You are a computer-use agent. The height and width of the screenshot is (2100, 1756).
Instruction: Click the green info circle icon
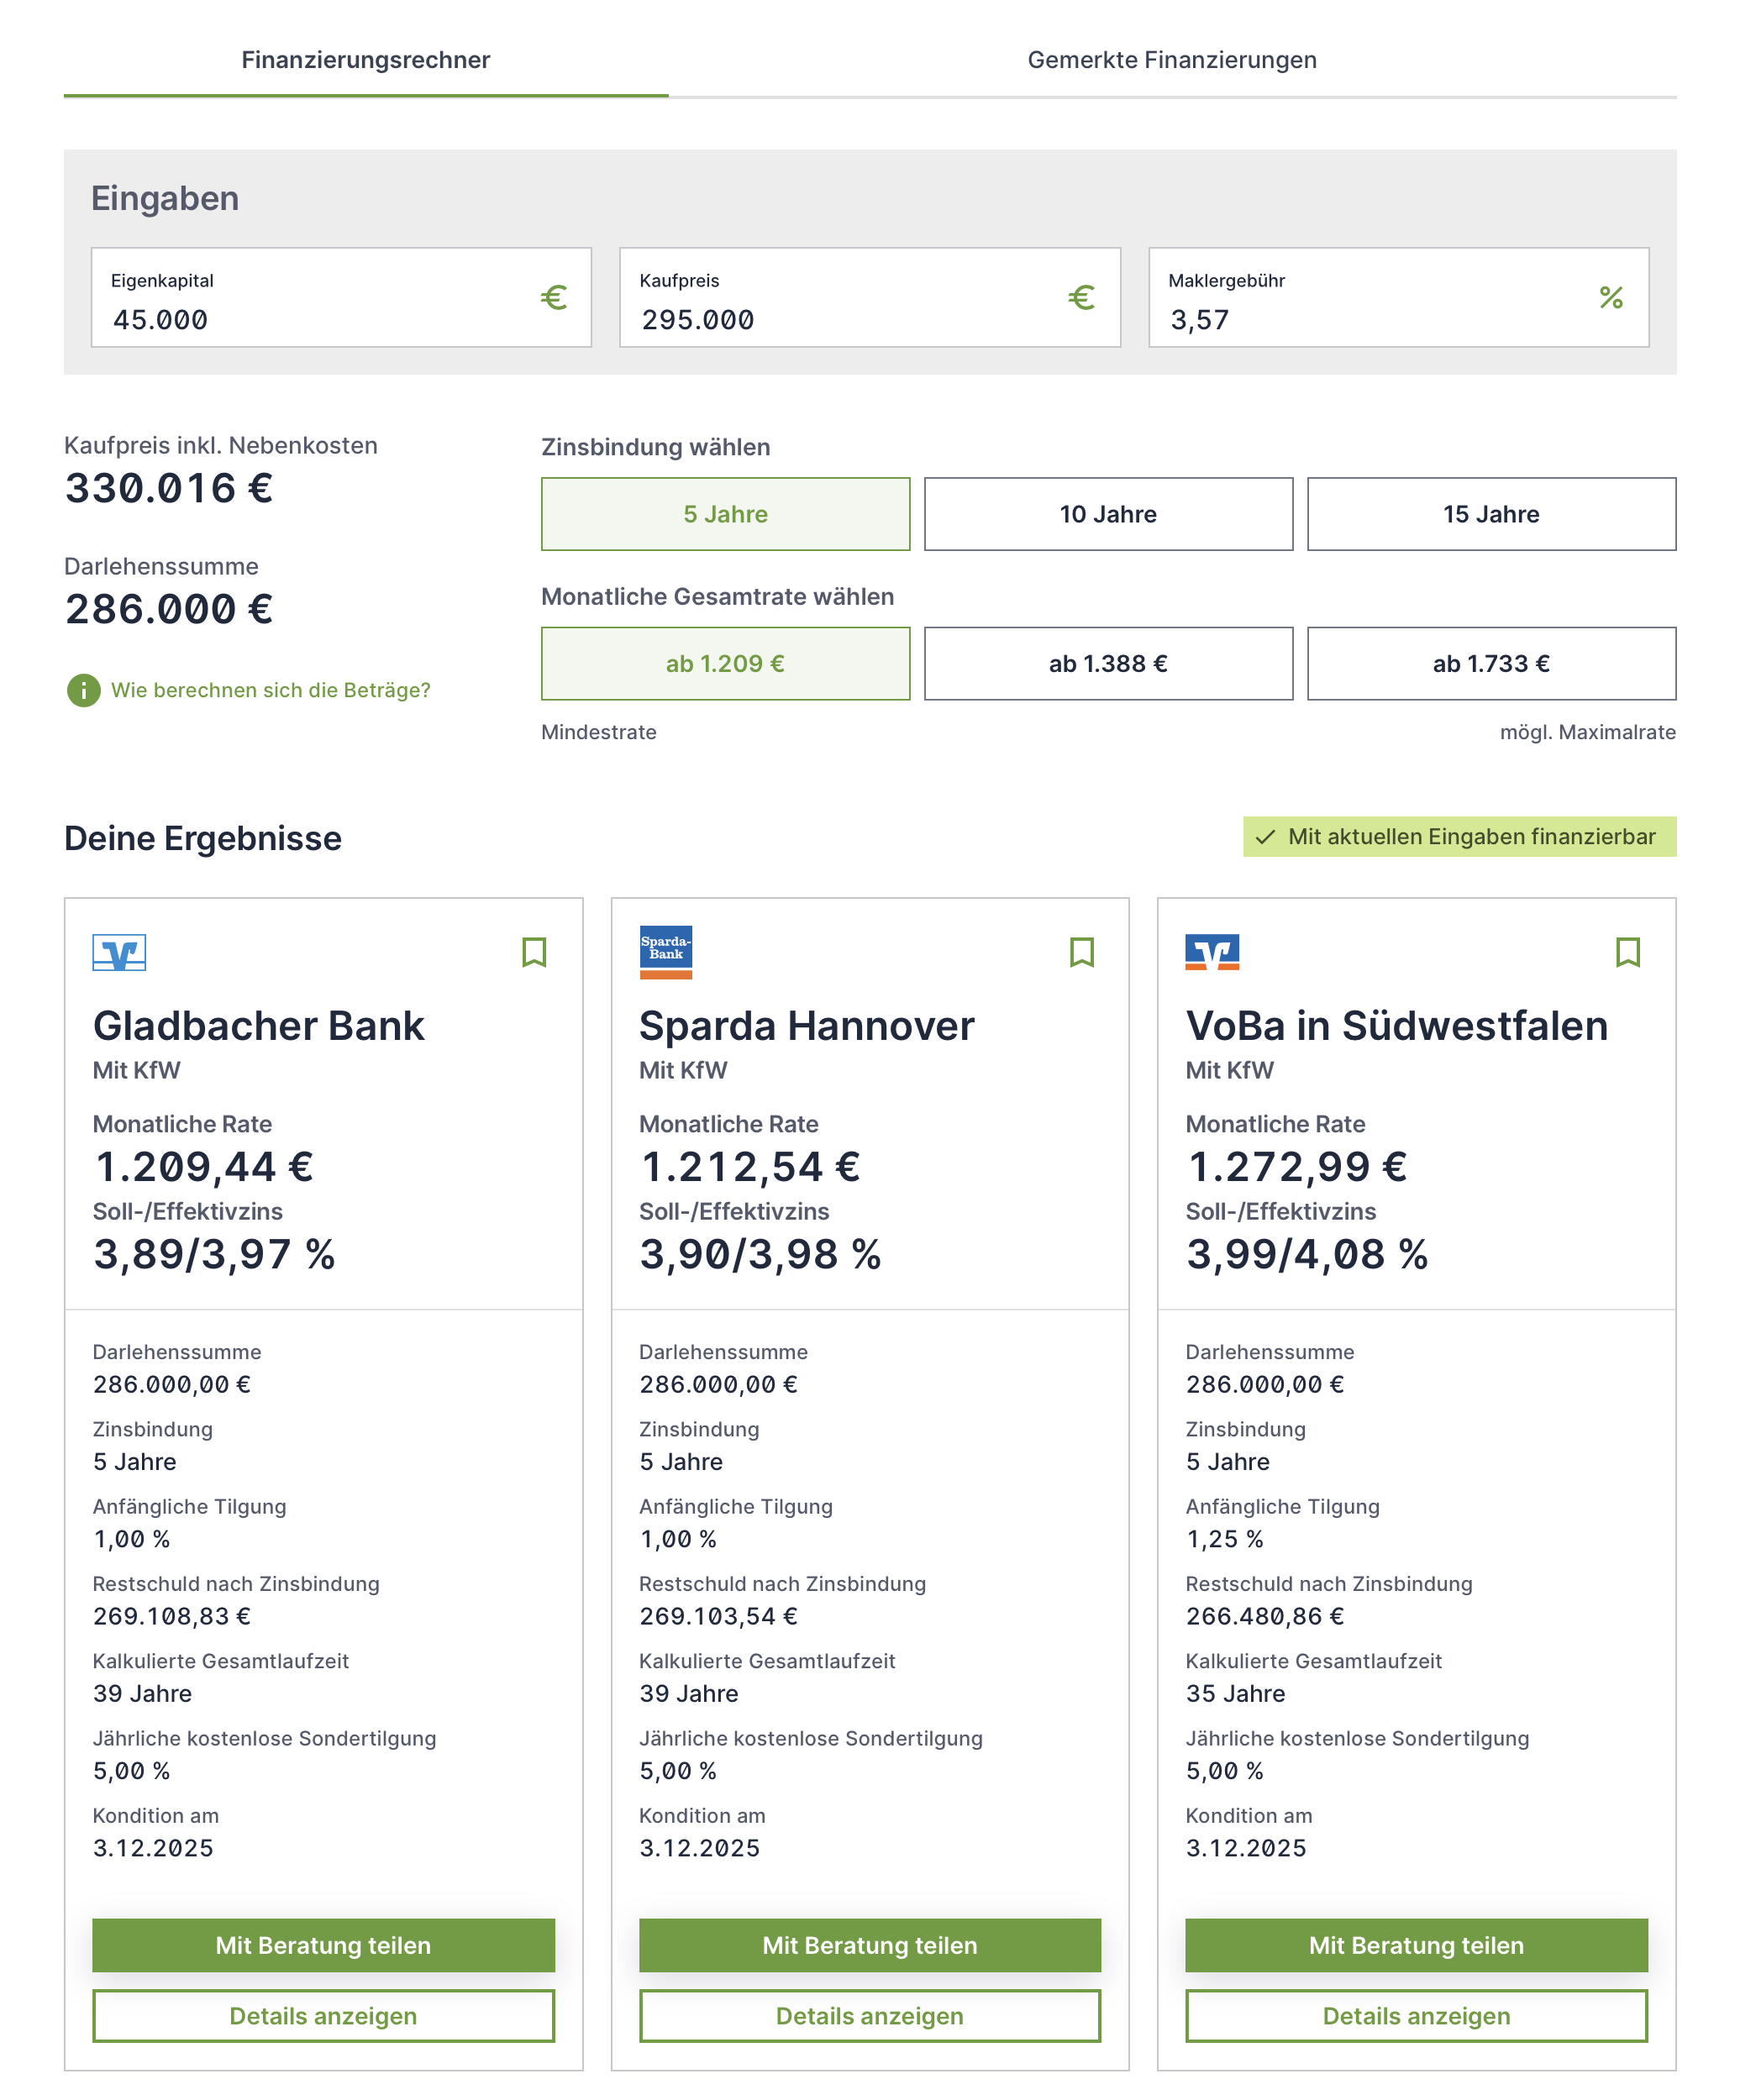click(x=84, y=690)
